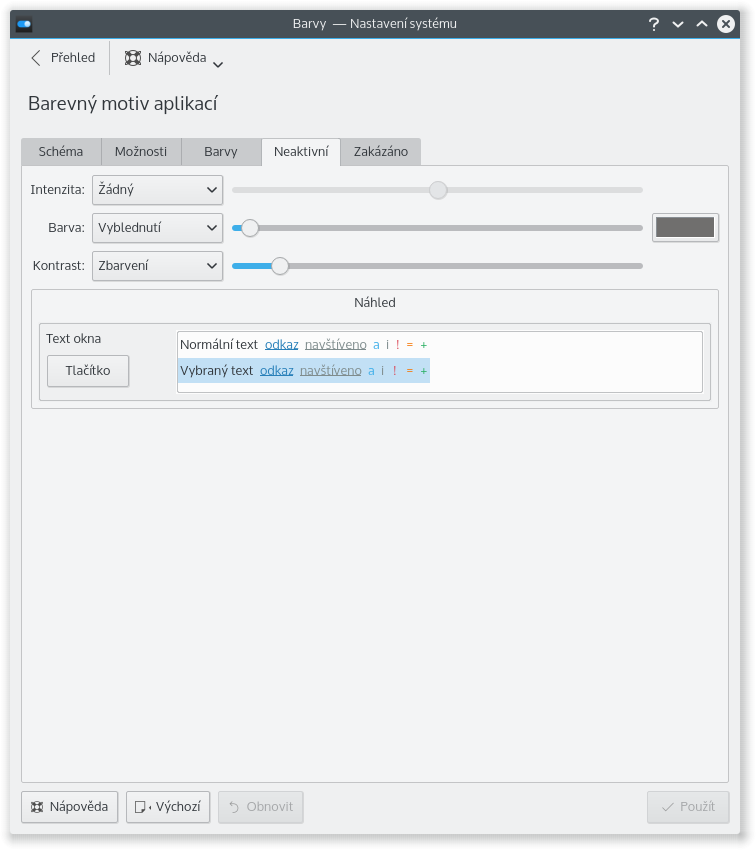Click the Barva slider handle
The height and width of the screenshot is (850, 756).
[x=249, y=228]
